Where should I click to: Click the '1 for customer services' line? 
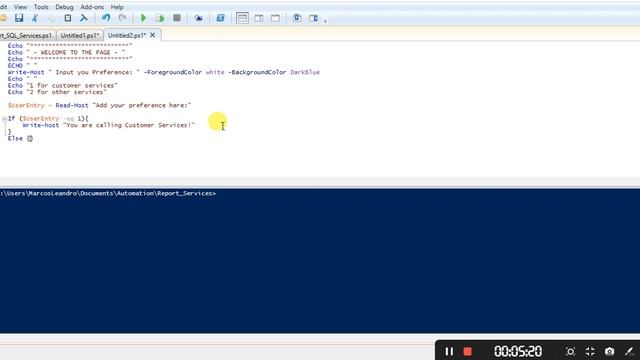coord(62,85)
